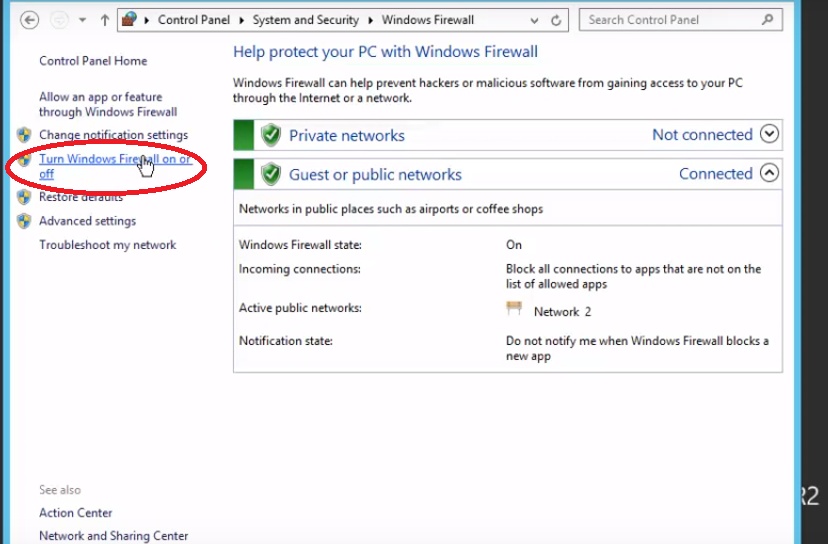The height and width of the screenshot is (544, 828).
Task: Open Troubleshoot my network
Action: [x=108, y=245]
